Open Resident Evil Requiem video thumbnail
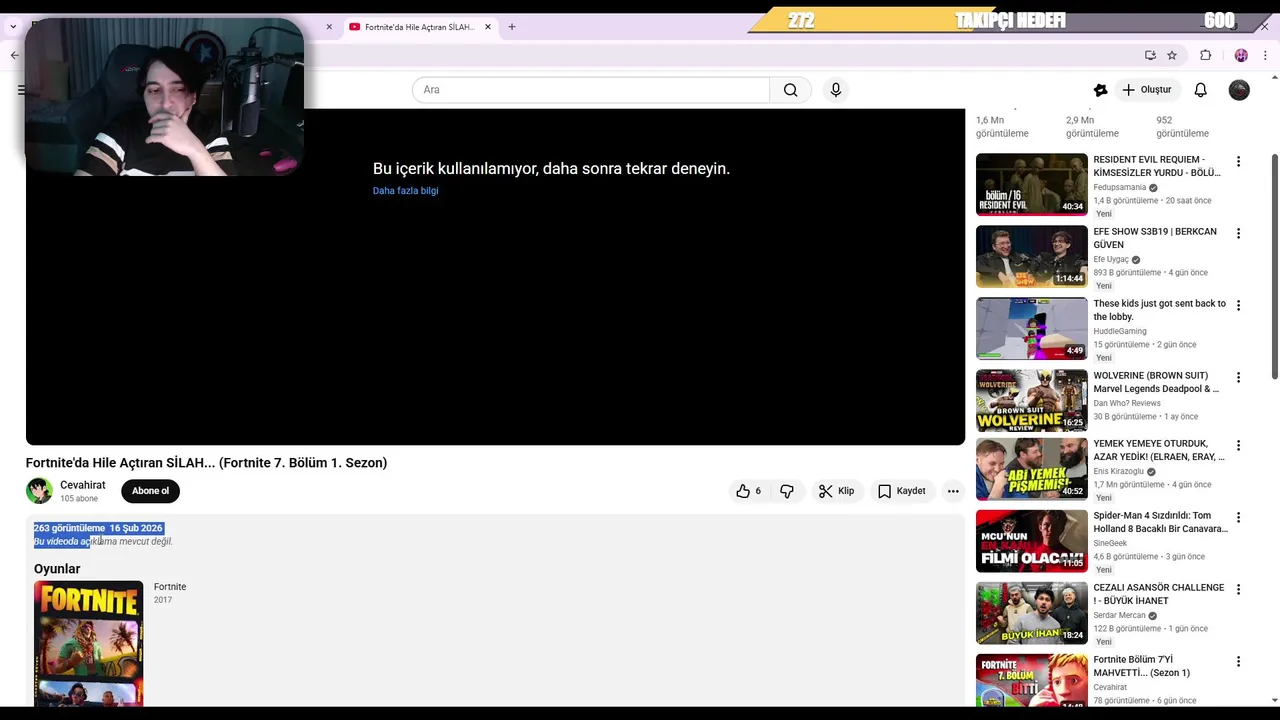Screen dimensions: 1280x720 coord(1031,184)
